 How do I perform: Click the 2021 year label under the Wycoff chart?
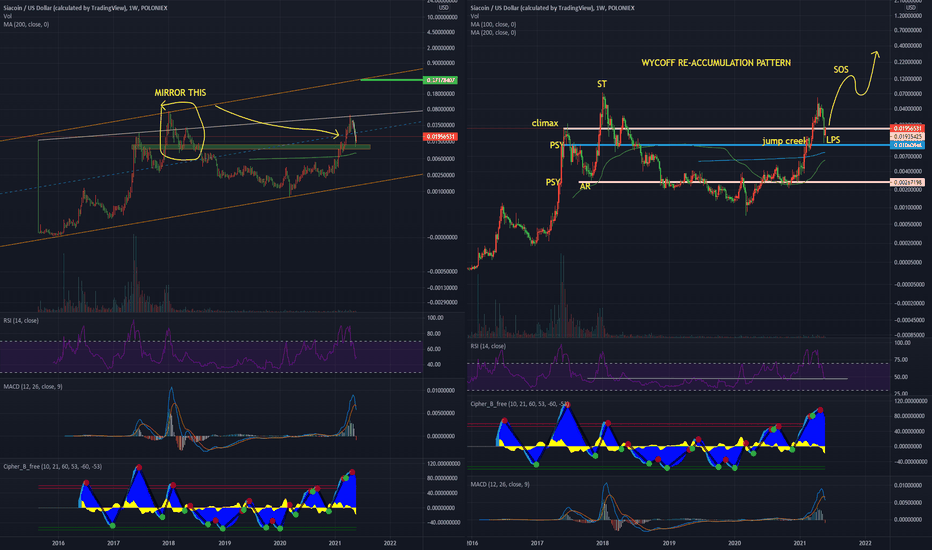[x=800, y=543]
